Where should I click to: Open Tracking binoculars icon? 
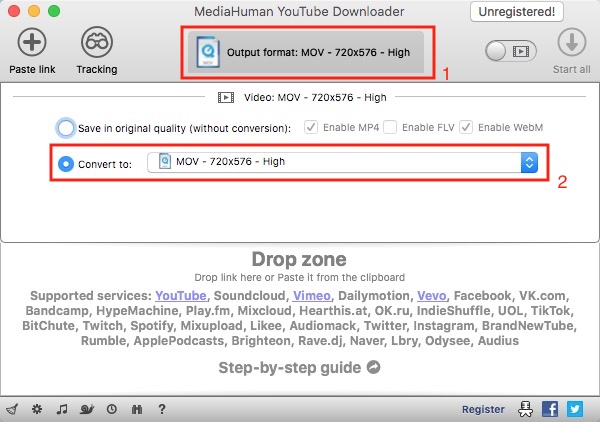click(x=97, y=42)
